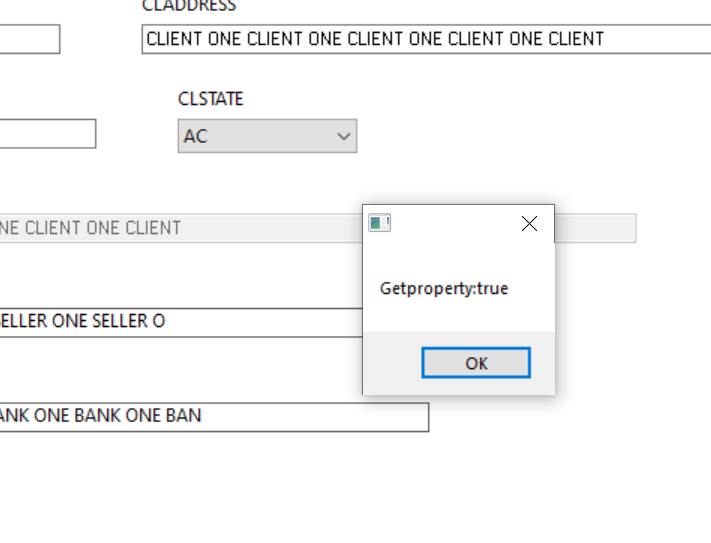The image size is (711, 543).
Task: Click the greyed field right of the dialog
Action: [x=595, y=228]
